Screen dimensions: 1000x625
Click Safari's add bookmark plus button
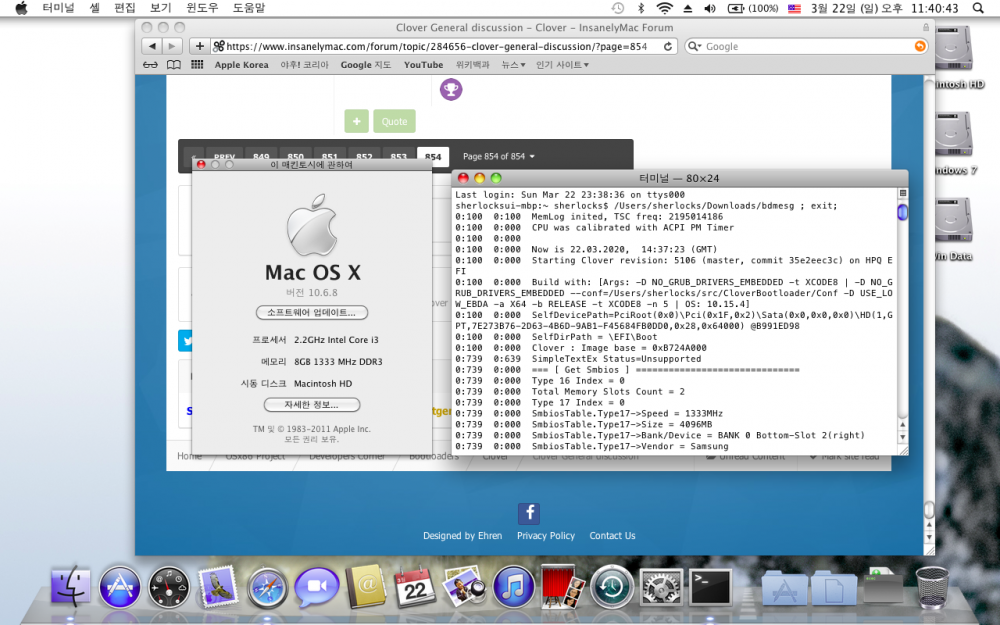[x=200, y=47]
